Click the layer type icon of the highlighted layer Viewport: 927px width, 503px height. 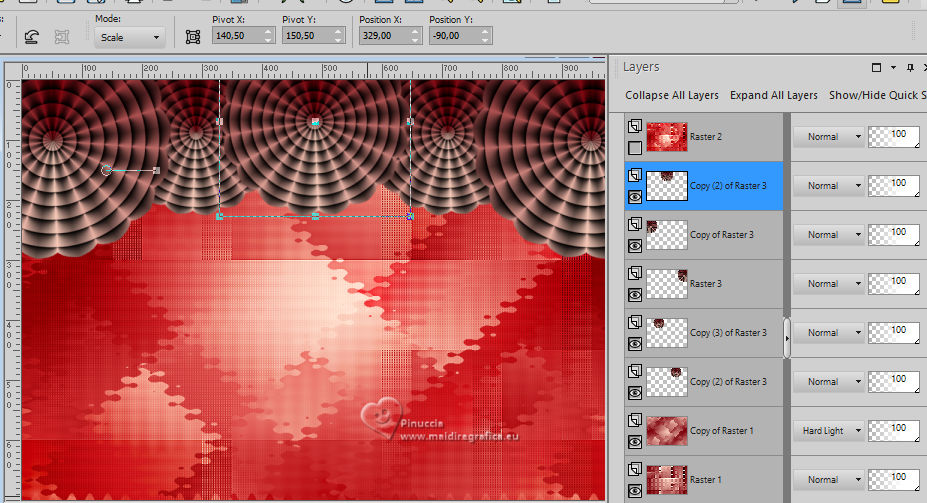point(635,174)
